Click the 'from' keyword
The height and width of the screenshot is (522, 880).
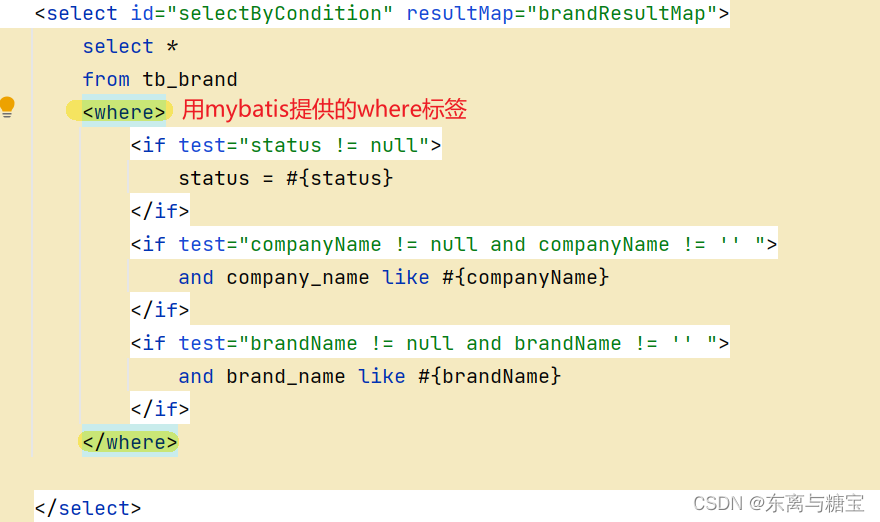pyautogui.click(x=106, y=79)
